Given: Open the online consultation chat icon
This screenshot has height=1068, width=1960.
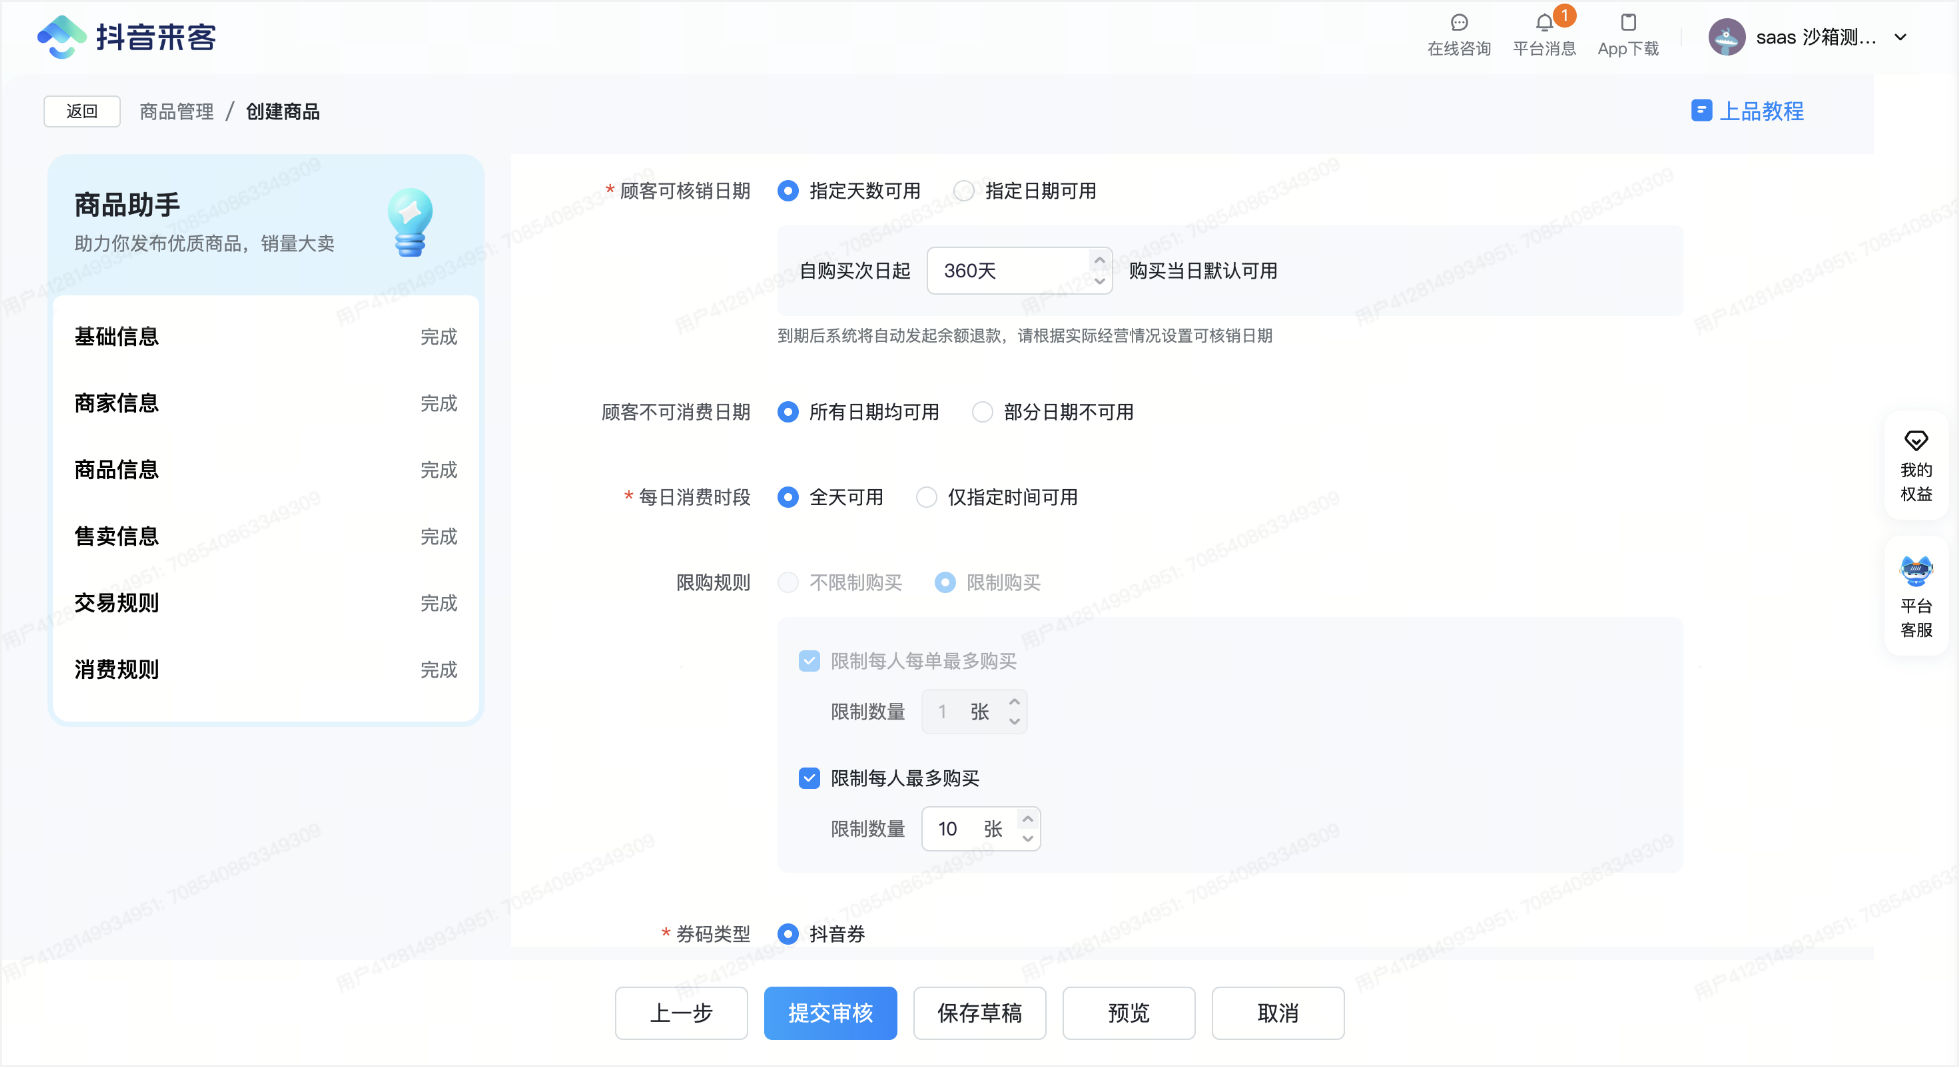Looking at the screenshot, I should tap(1459, 23).
